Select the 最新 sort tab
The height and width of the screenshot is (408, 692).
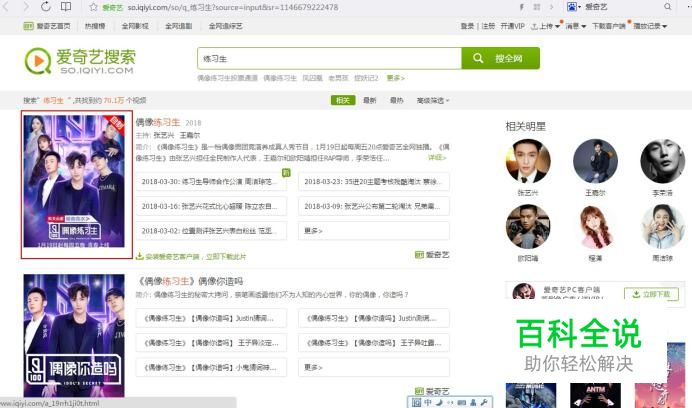[370, 100]
